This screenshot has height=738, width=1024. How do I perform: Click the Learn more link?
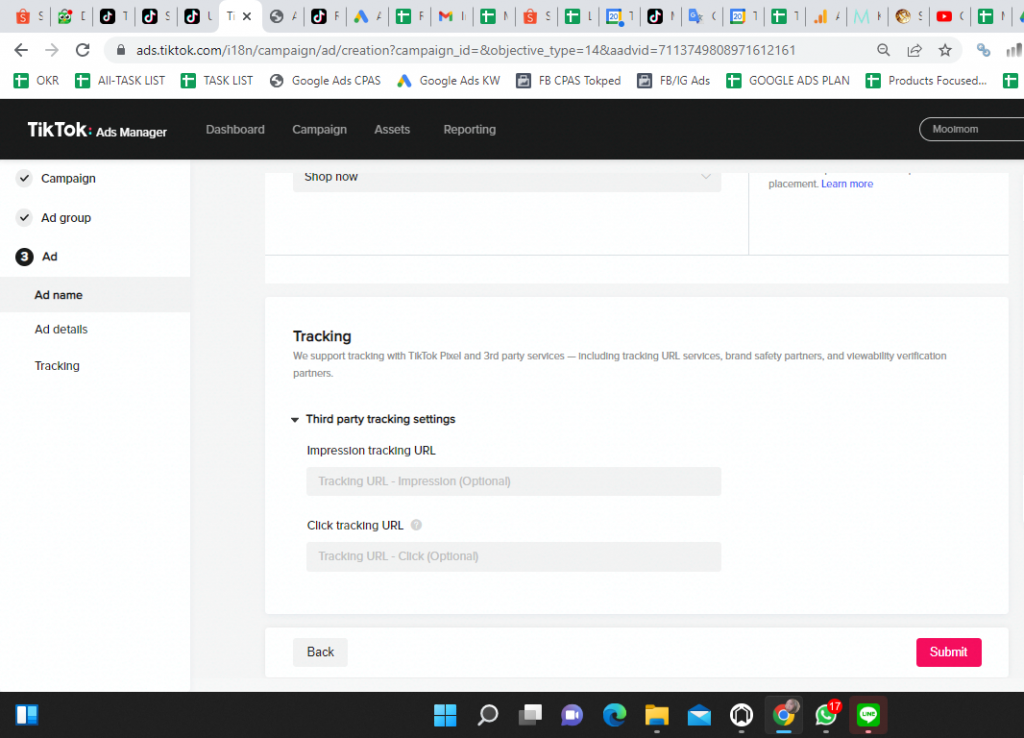(x=846, y=184)
